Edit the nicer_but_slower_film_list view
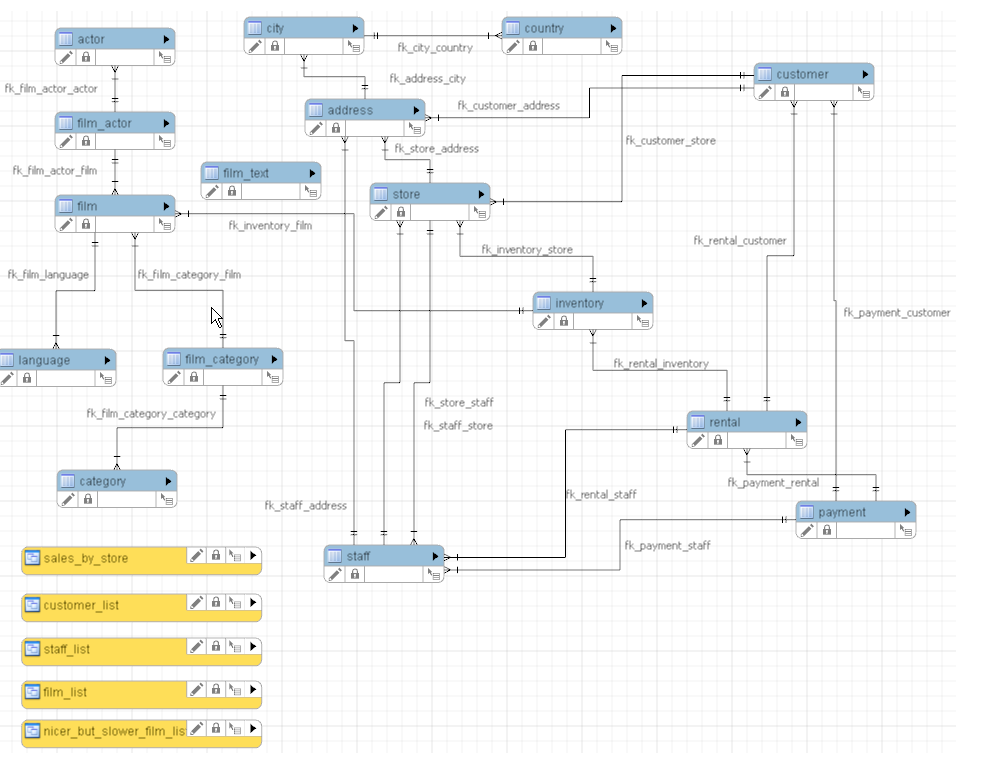The height and width of the screenshot is (761, 1002). (x=196, y=728)
